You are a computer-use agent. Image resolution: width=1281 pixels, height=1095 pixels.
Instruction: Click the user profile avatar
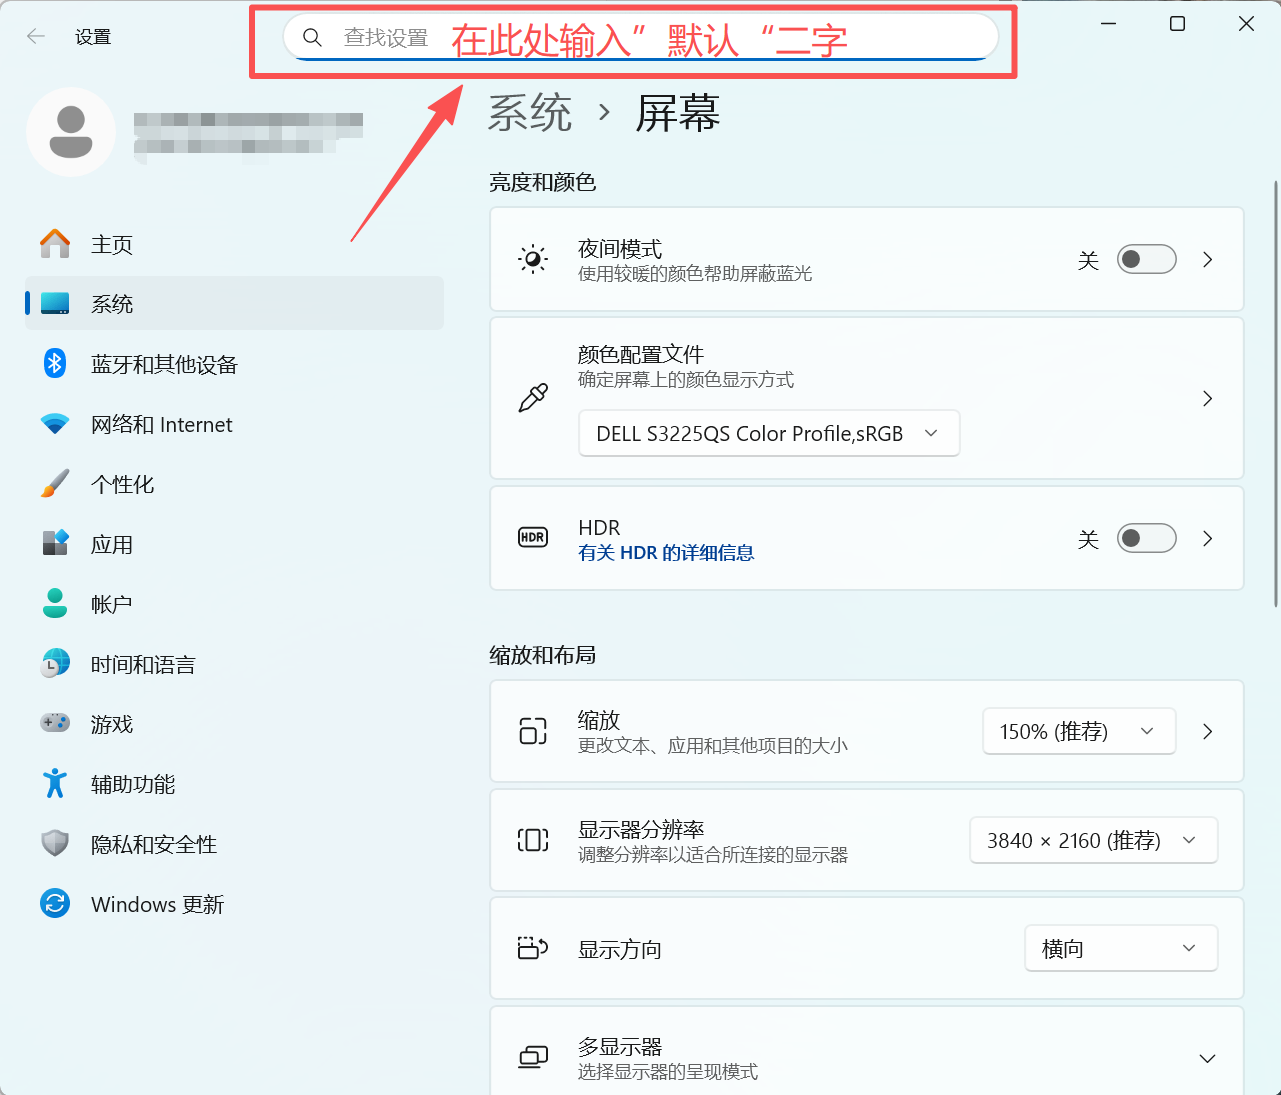coord(71,132)
